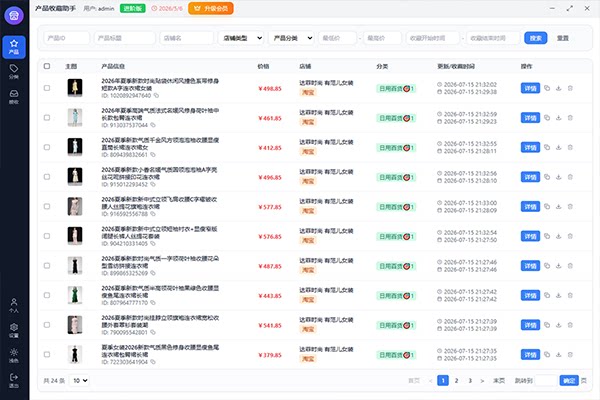Image resolution: width=600 pixels, height=400 pixels.
Task: Focus the jump-to-page number field
Action: pyautogui.click(x=546, y=380)
